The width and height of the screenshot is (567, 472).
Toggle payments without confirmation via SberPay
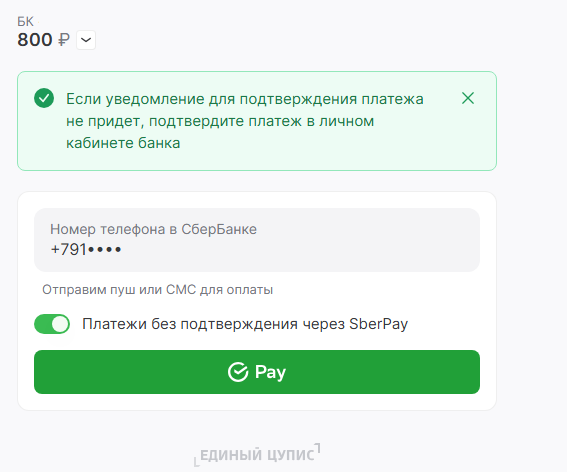point(52,324)
